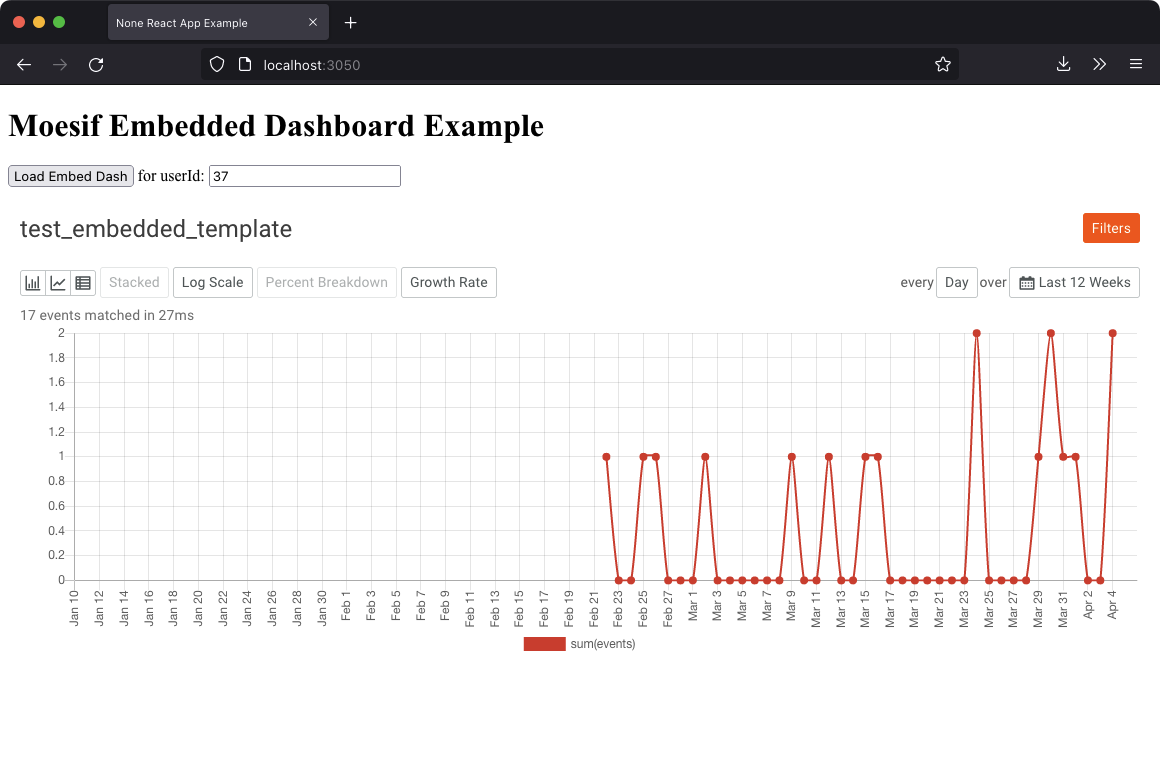This screenshot has height=771, width=1160.
Task: Open the Firefox application menu icon
Action: pyautogui.click(x=1136, y=64)
